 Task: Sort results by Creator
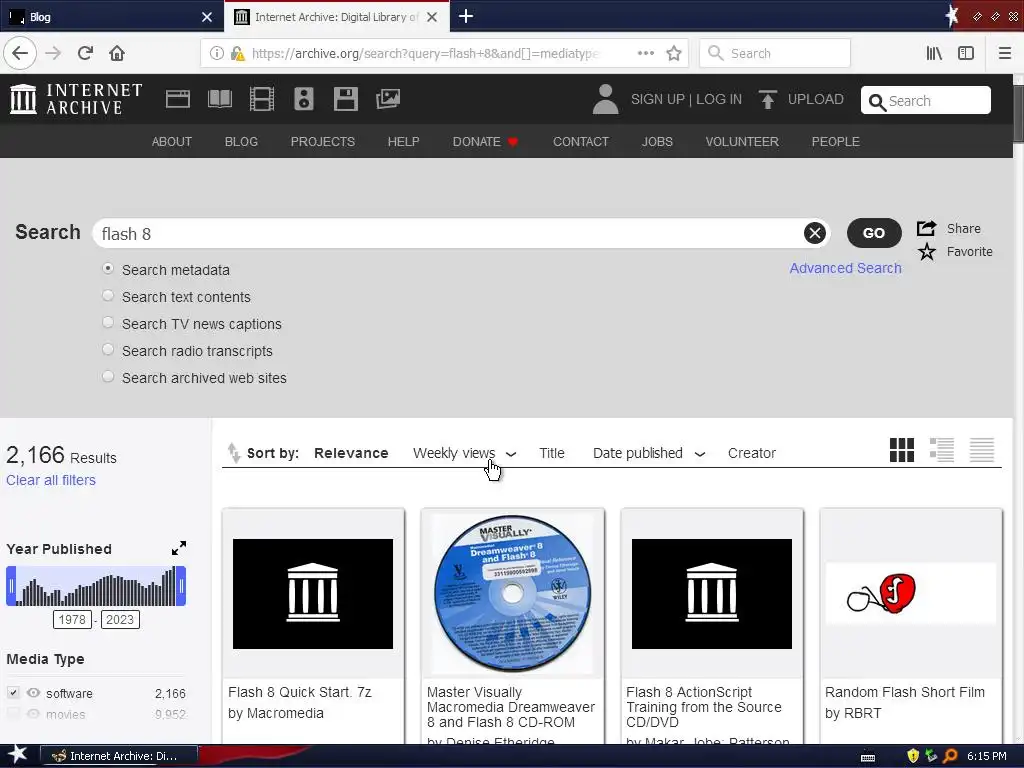click(752, 453)
